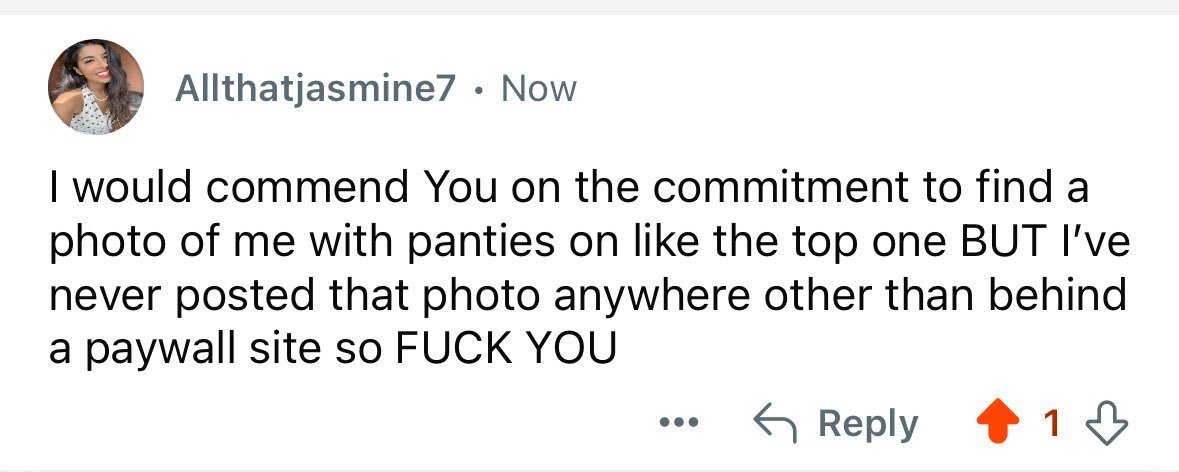1179x472 pixels.
Task: Click the dot separator before "Now"
Action: coord(480,90)
